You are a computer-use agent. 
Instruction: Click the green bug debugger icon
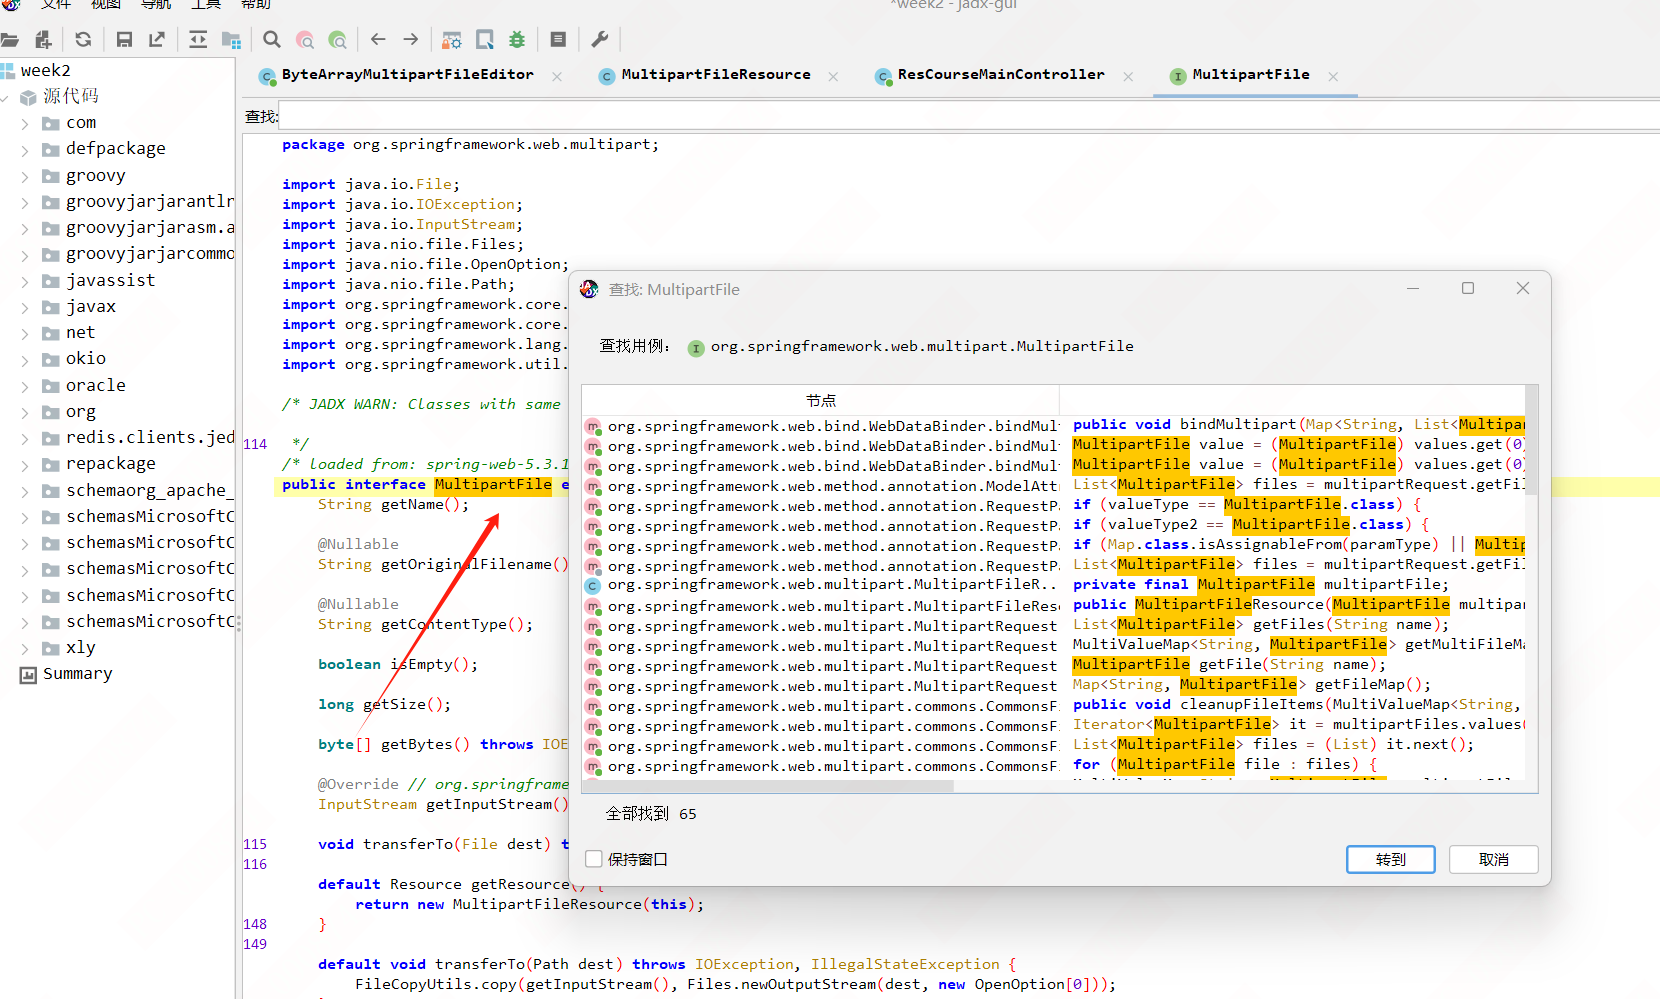coord(517,40)
